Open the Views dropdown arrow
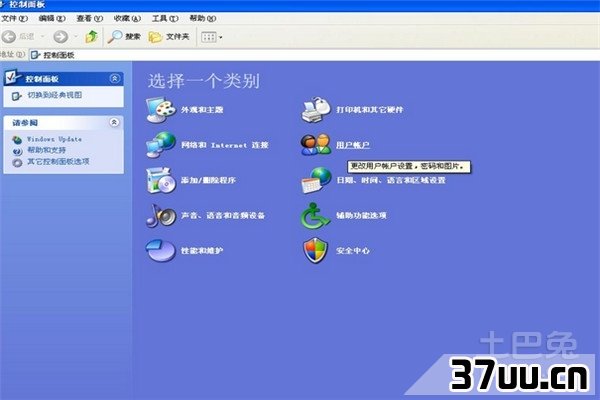This screenshot has height=400, width=600. [220, 38]
